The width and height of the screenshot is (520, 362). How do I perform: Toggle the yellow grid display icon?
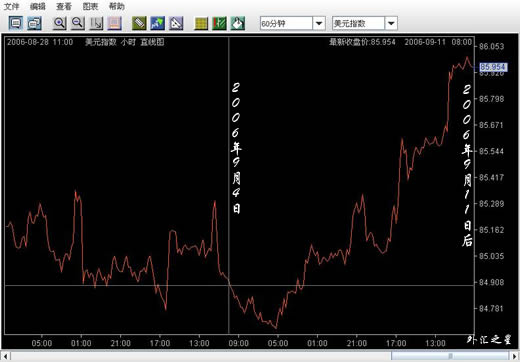coord(201,23)
